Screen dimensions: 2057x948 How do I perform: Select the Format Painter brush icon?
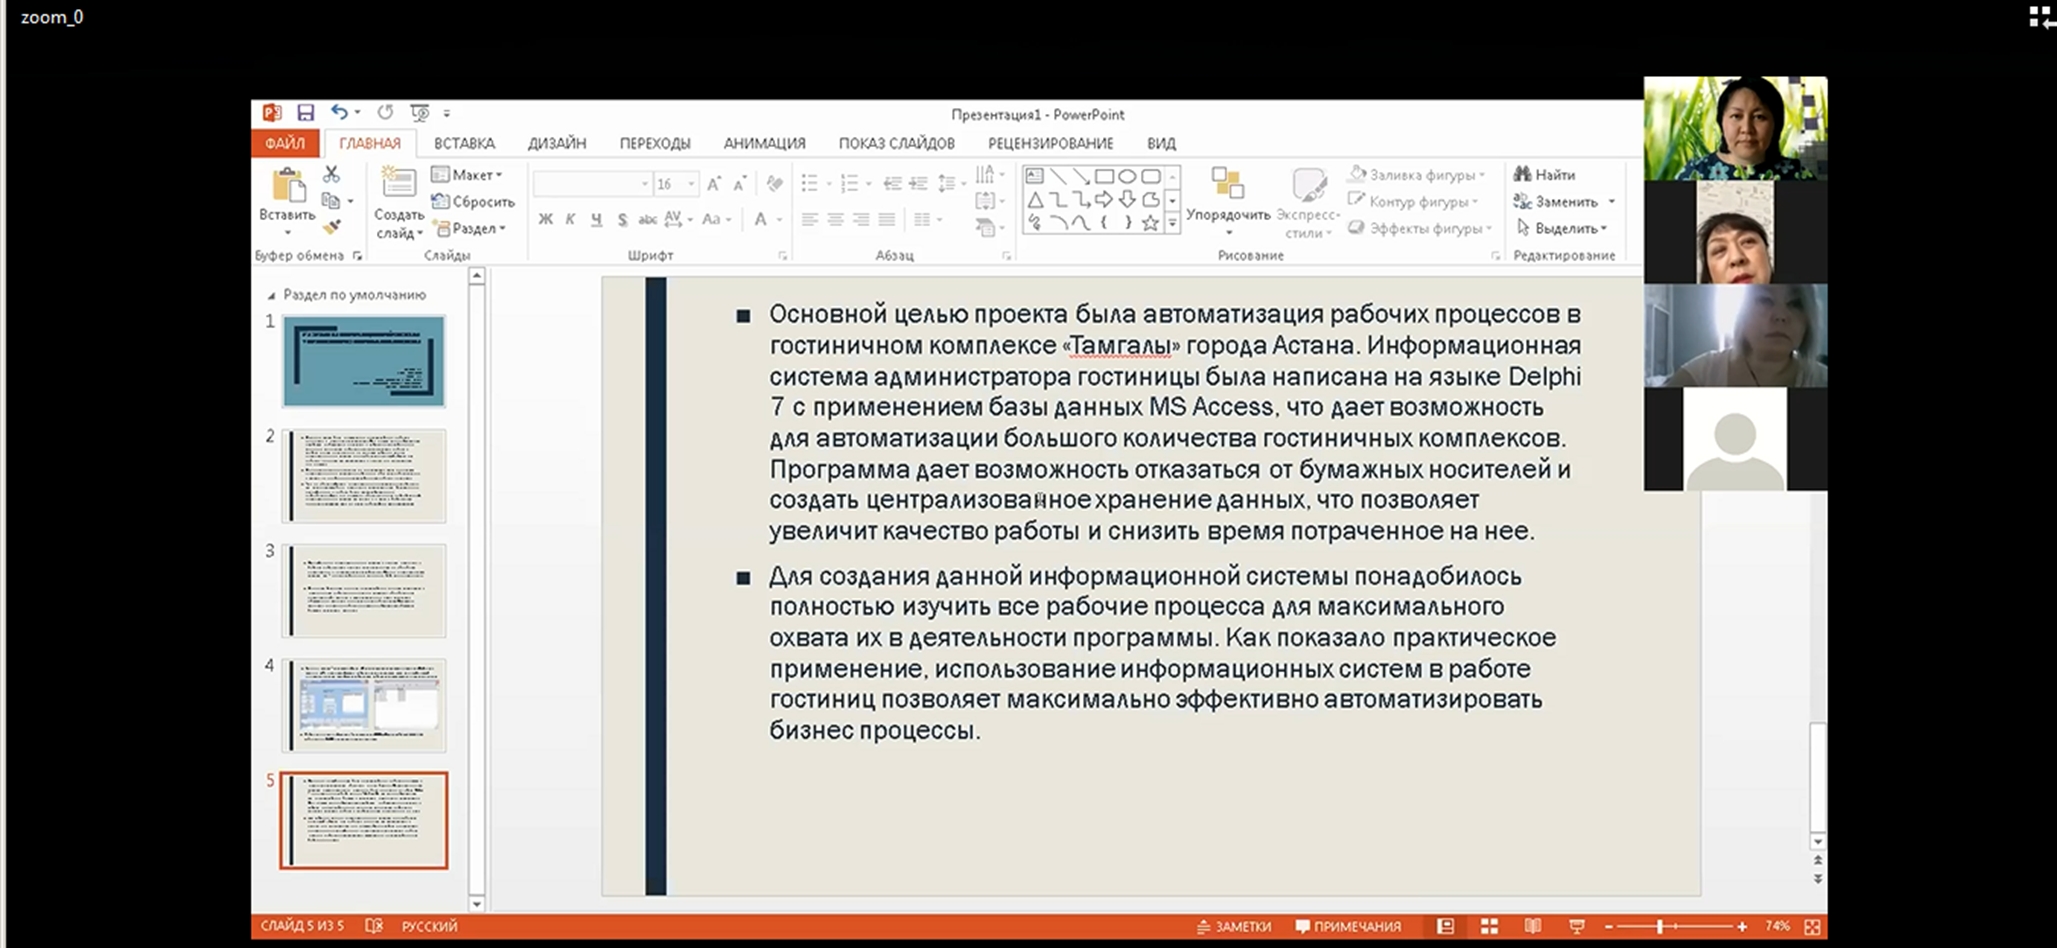pyautogui.click(x=331, y=228)
